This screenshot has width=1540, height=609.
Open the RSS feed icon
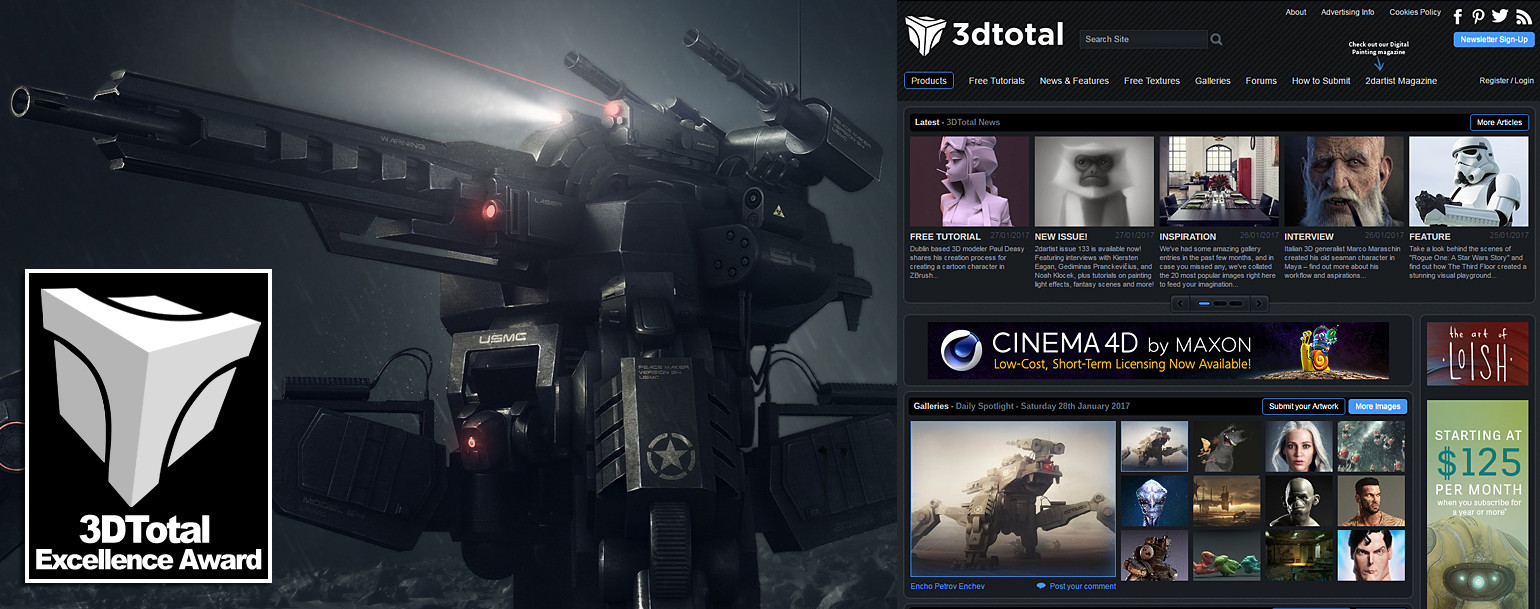click(1523, 16)
